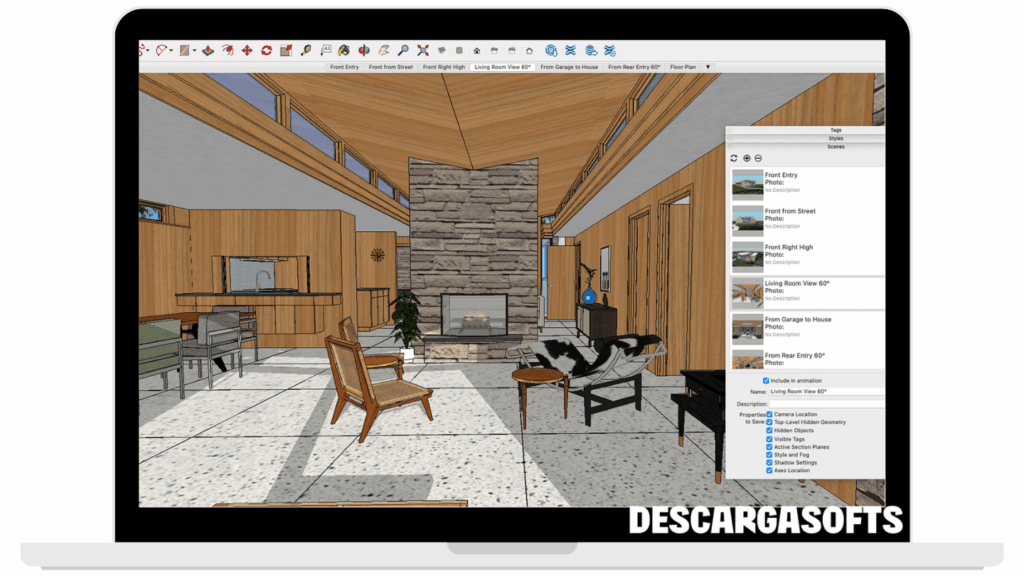Viewport: 1024px width, 576px height.
Task: Select the Zoom magnifier tool
Action: pyautogui.click(x=403, y=50)
